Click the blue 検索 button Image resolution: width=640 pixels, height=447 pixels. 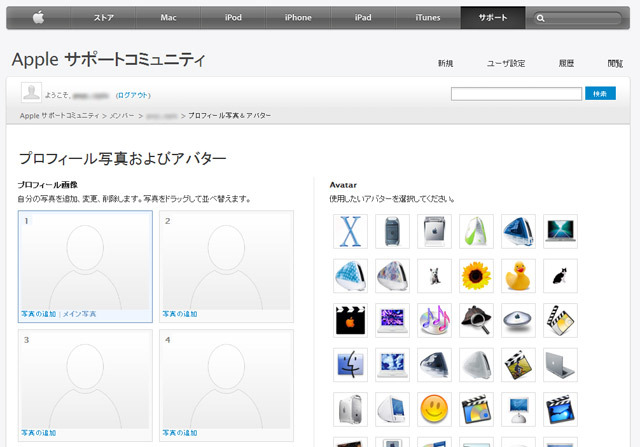600,93
